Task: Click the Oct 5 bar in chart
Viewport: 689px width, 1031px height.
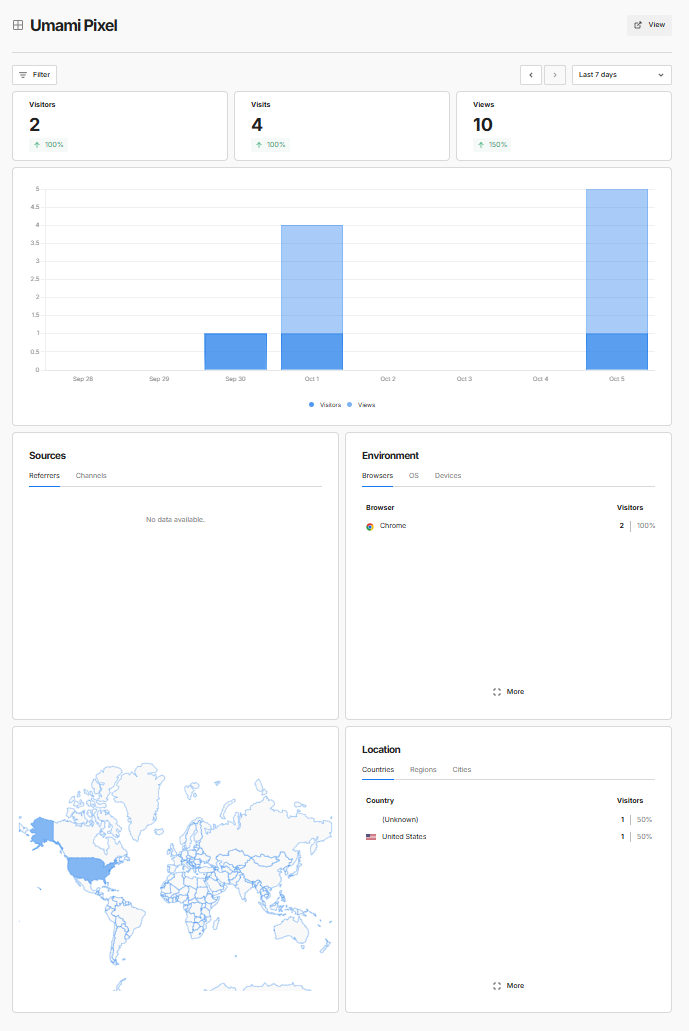Action: (617, 280)
